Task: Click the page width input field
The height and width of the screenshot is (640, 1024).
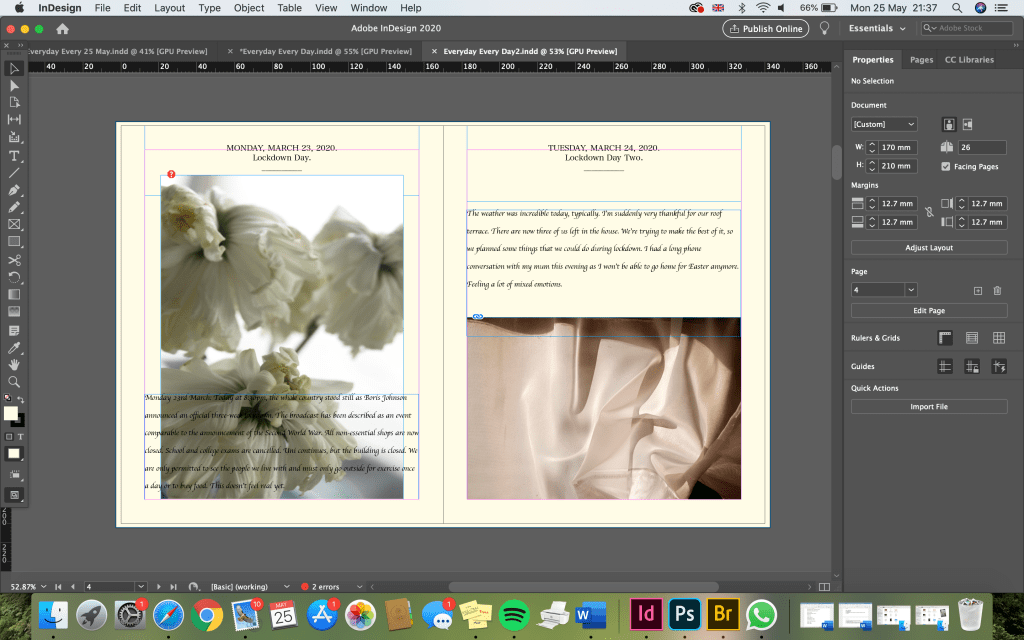Action: click(896, 147)
